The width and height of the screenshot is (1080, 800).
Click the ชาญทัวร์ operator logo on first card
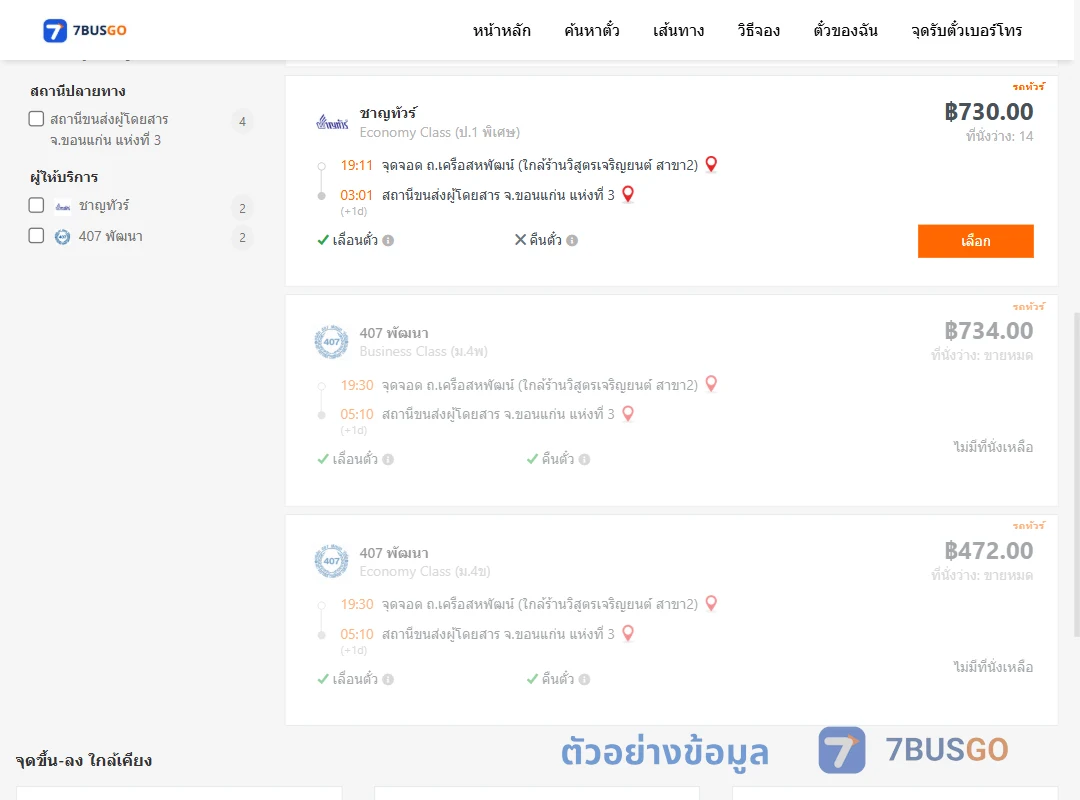(x=332, y=123)
